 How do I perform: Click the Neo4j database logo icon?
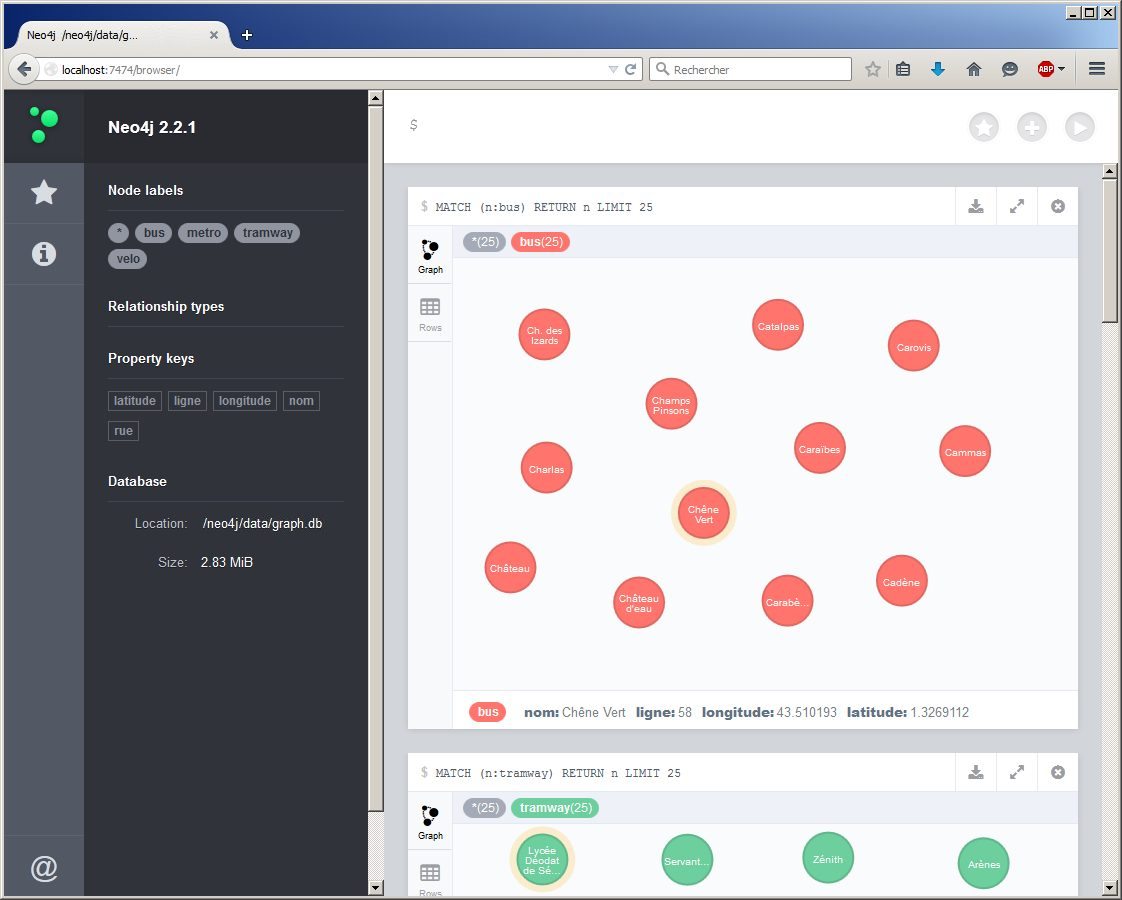tap(43, 125)
